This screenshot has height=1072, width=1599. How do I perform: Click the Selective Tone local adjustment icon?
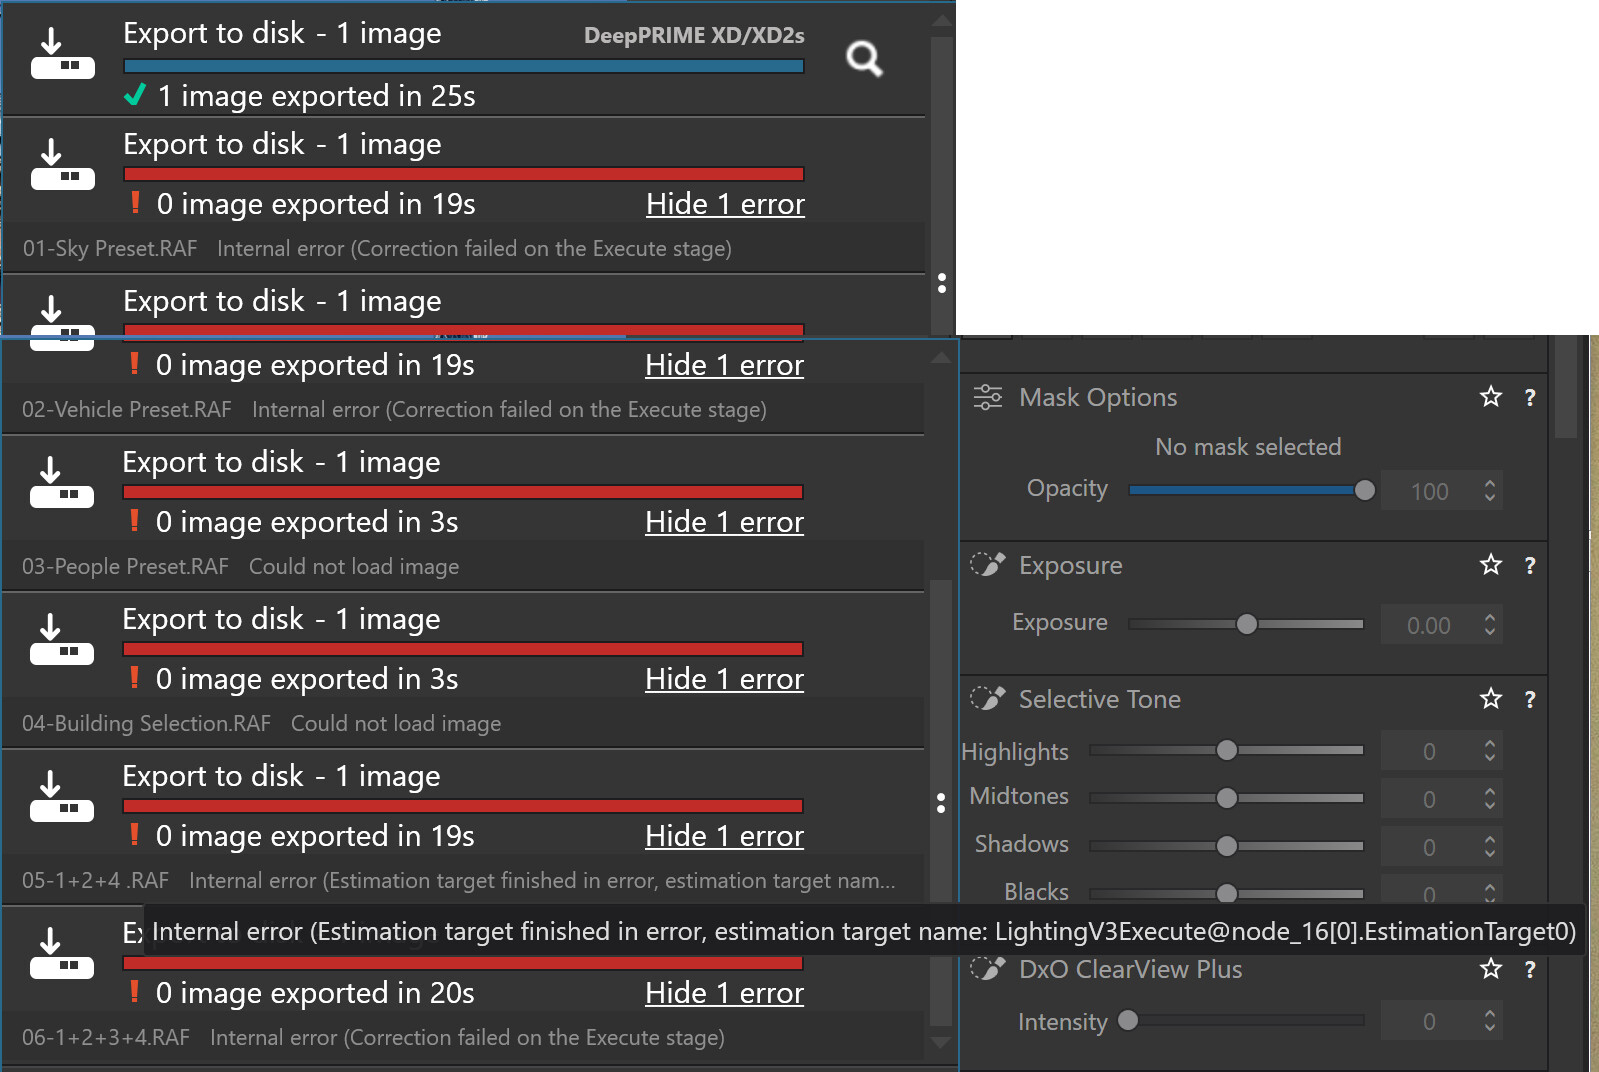[x=987, y=698]
